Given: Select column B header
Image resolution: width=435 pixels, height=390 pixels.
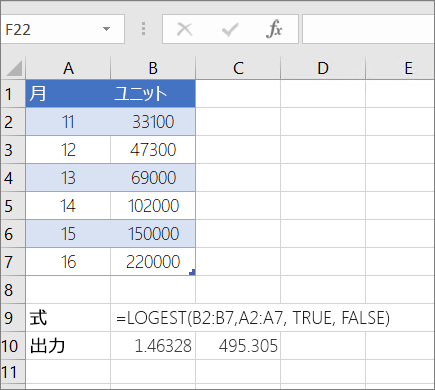Looking at the screenshot, I should pos(153,68).
